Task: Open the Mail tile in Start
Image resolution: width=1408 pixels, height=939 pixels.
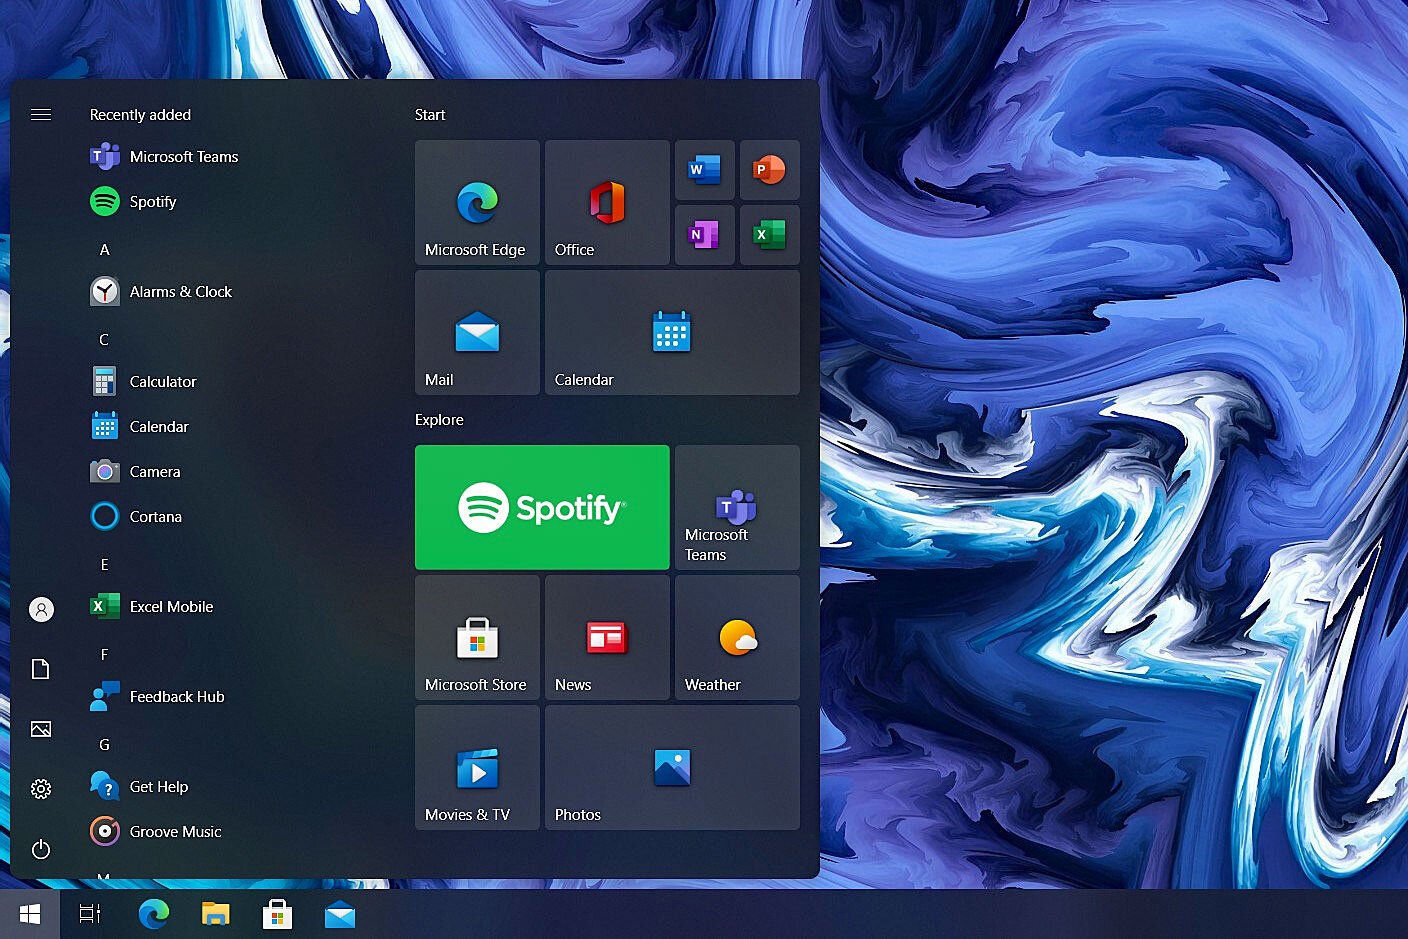Action: pos(477,332)
